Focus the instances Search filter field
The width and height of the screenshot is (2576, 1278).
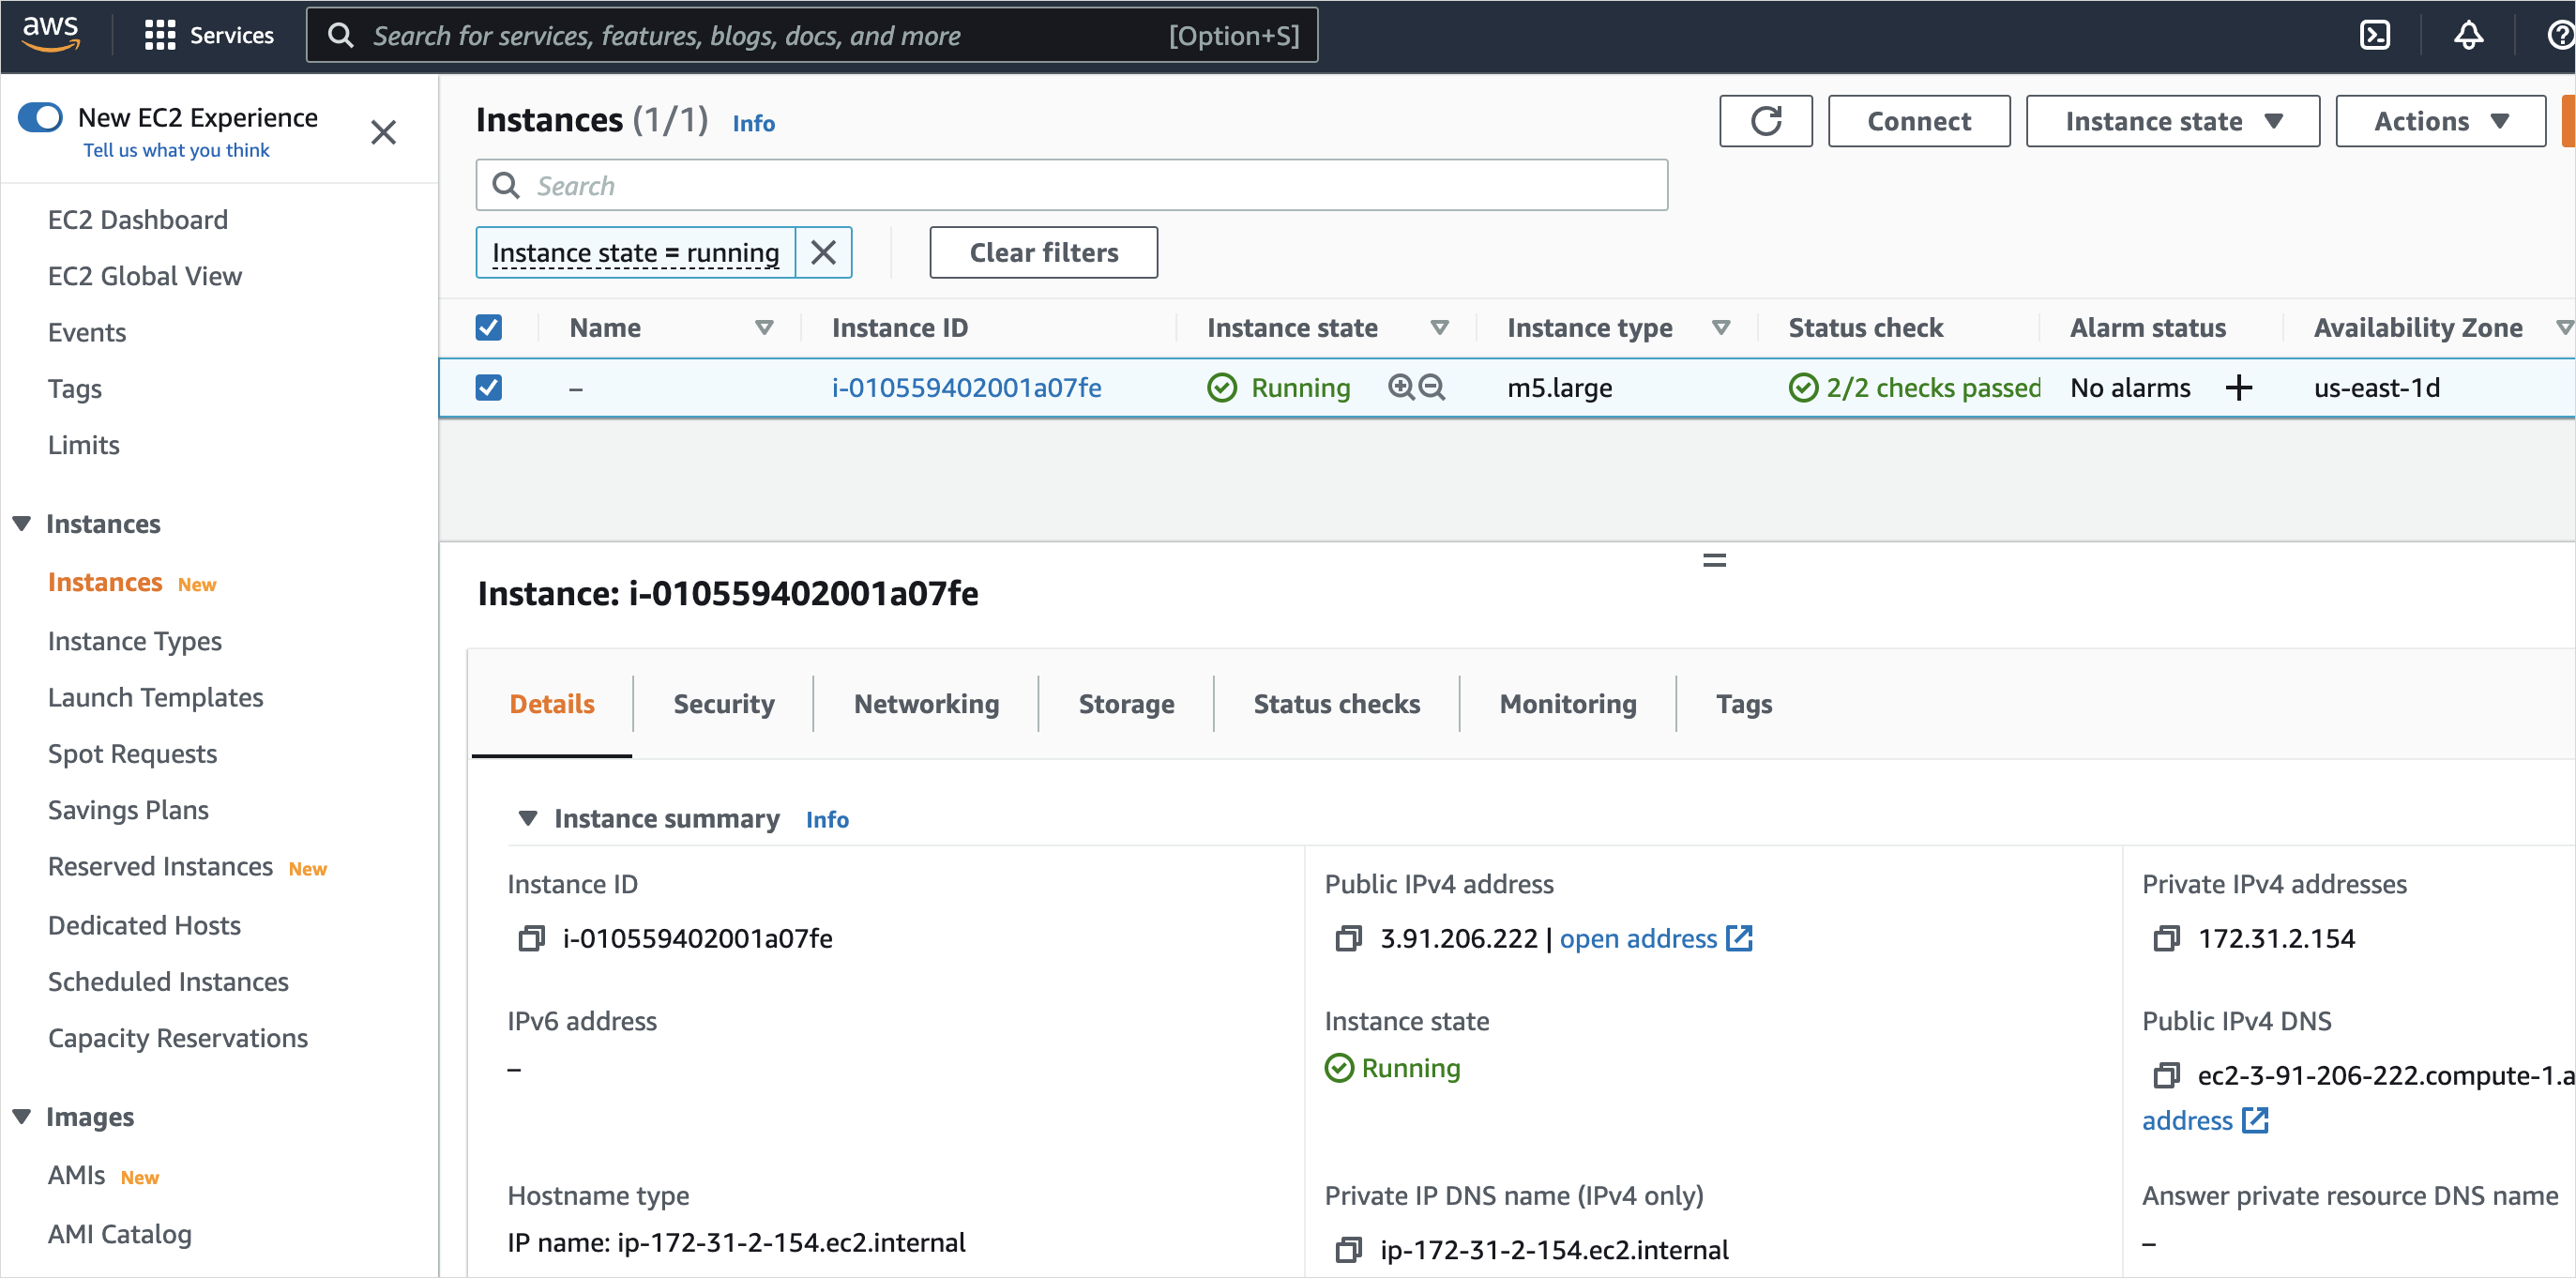[1071, 185]
